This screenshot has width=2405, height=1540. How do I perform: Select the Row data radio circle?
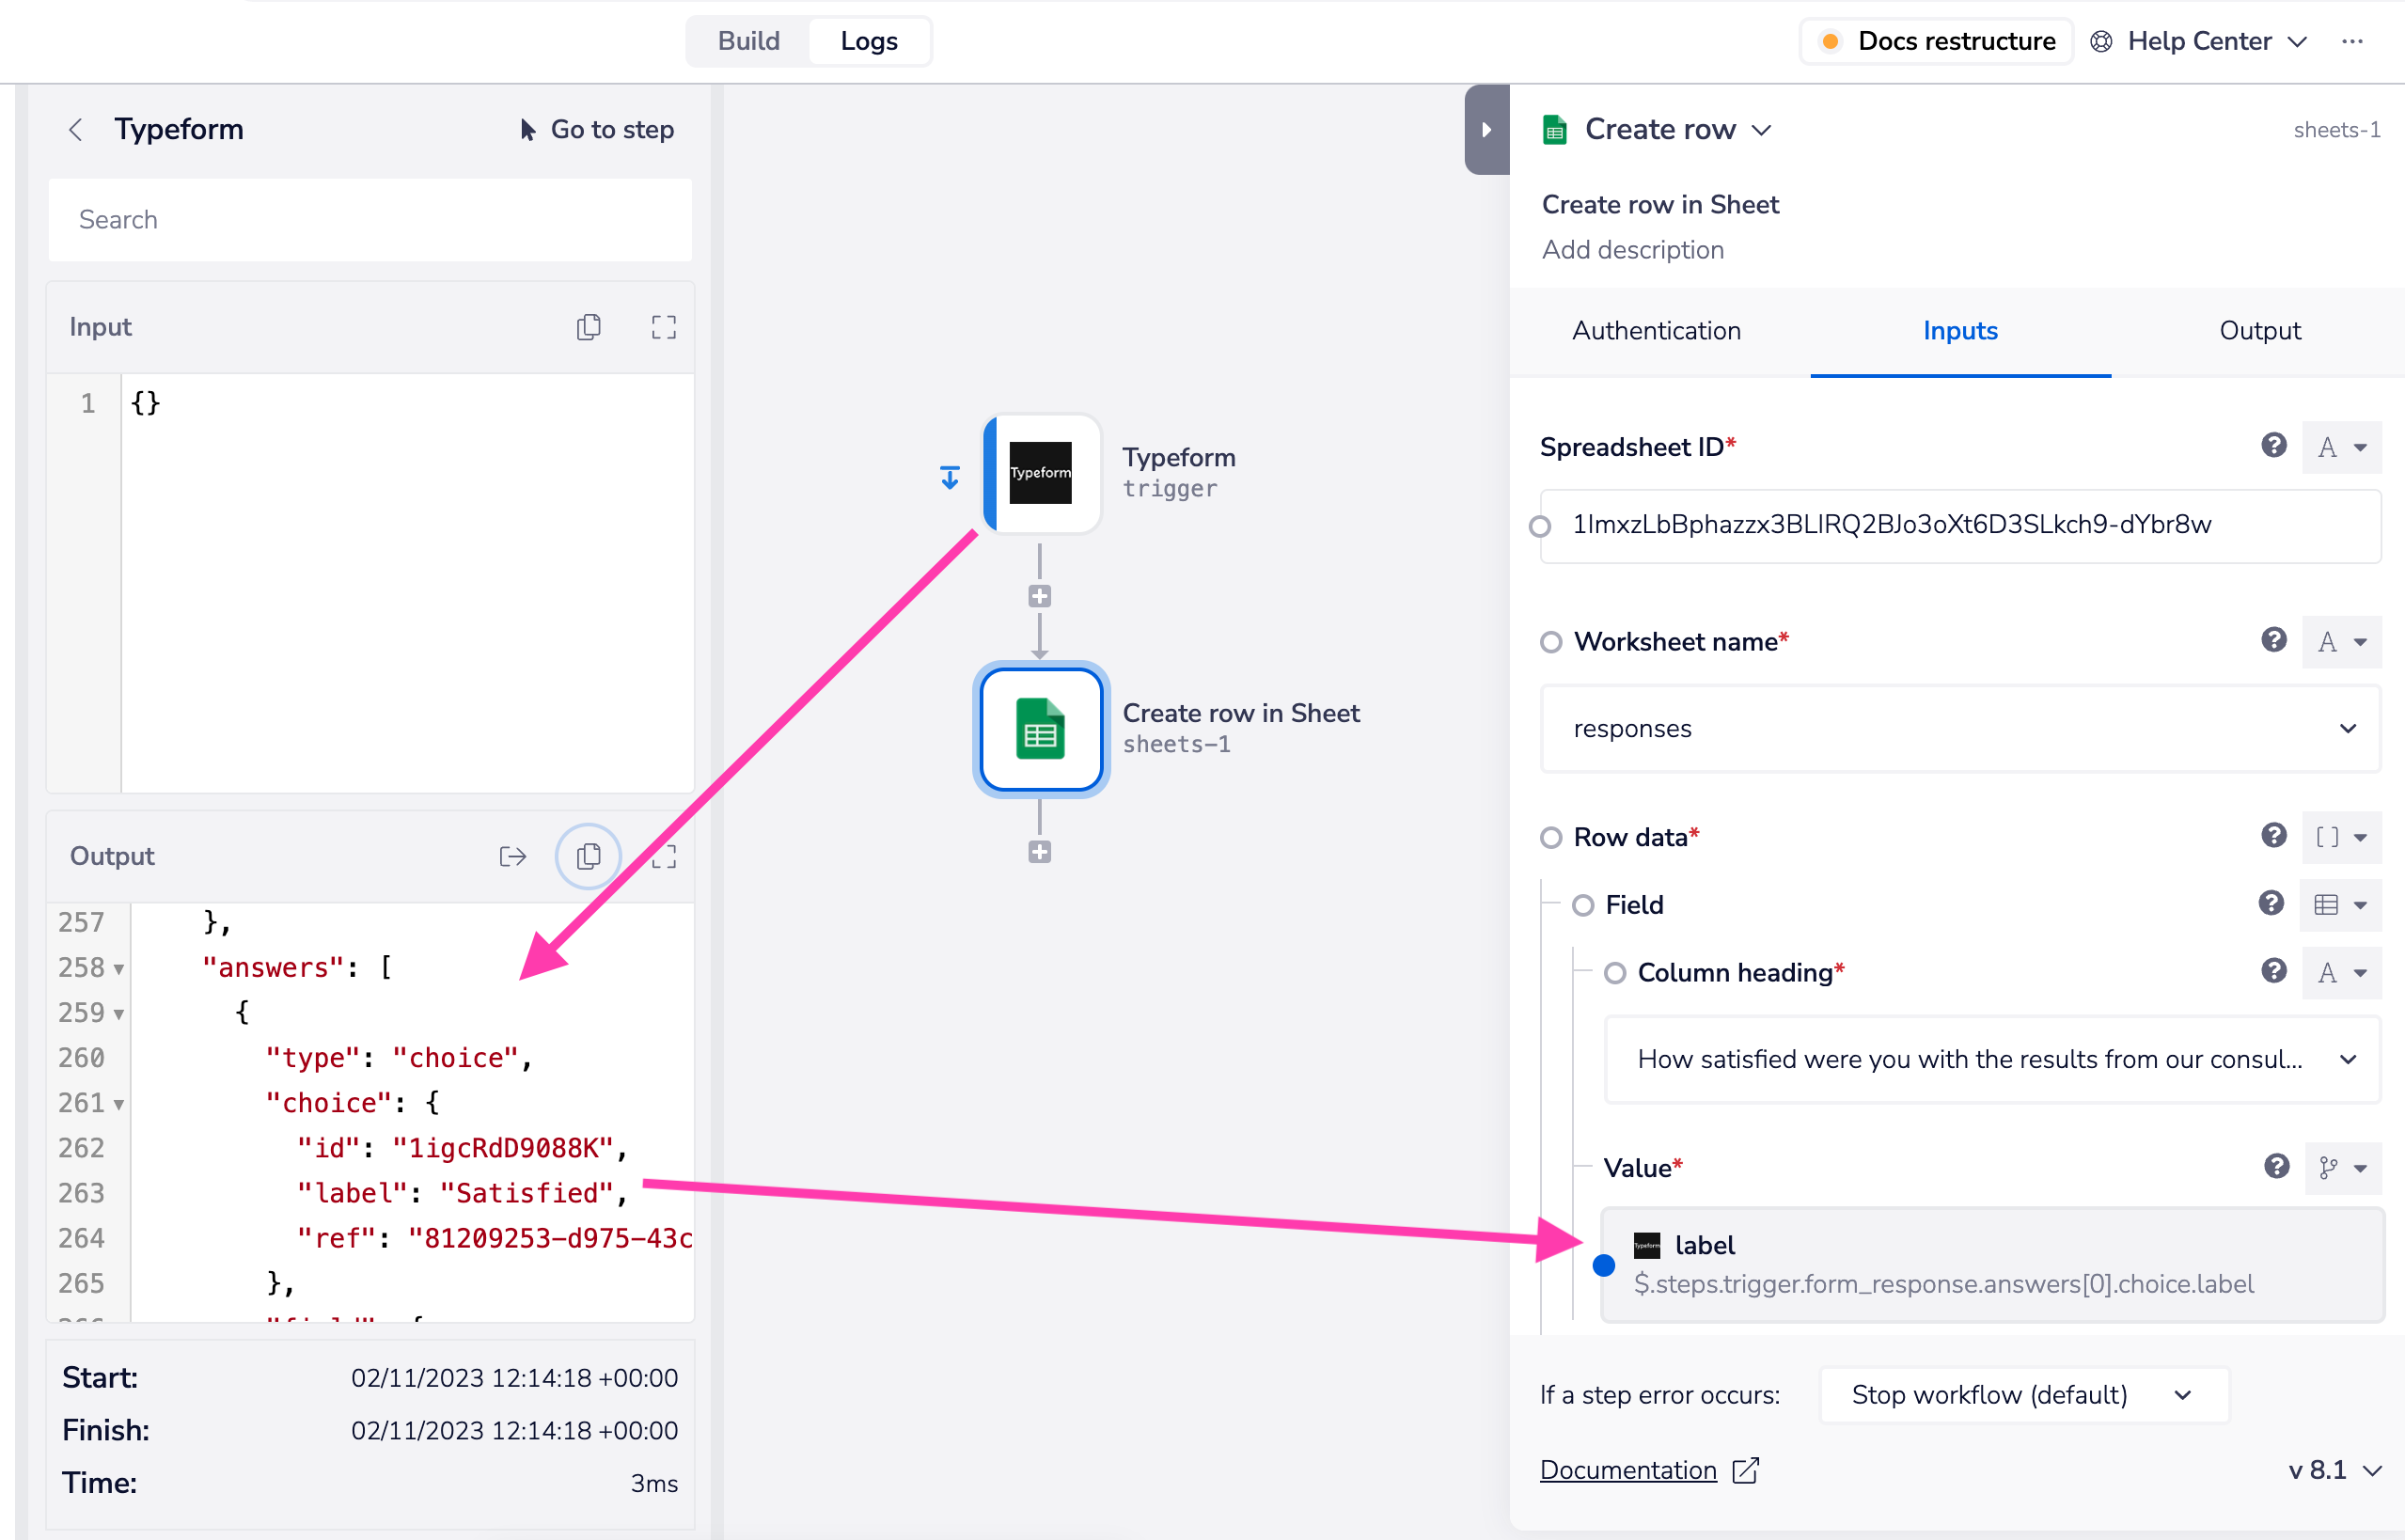tap(1551, 837)
